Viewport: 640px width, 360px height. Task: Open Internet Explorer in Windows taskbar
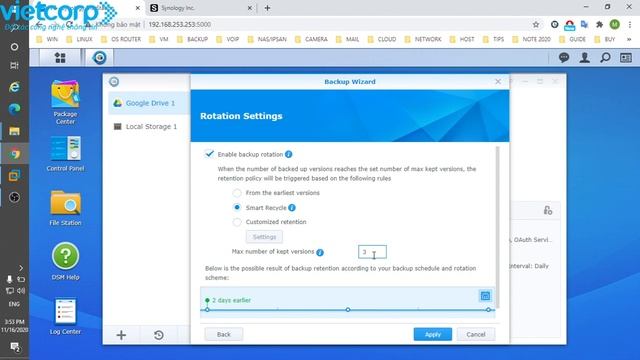point(14,87)
